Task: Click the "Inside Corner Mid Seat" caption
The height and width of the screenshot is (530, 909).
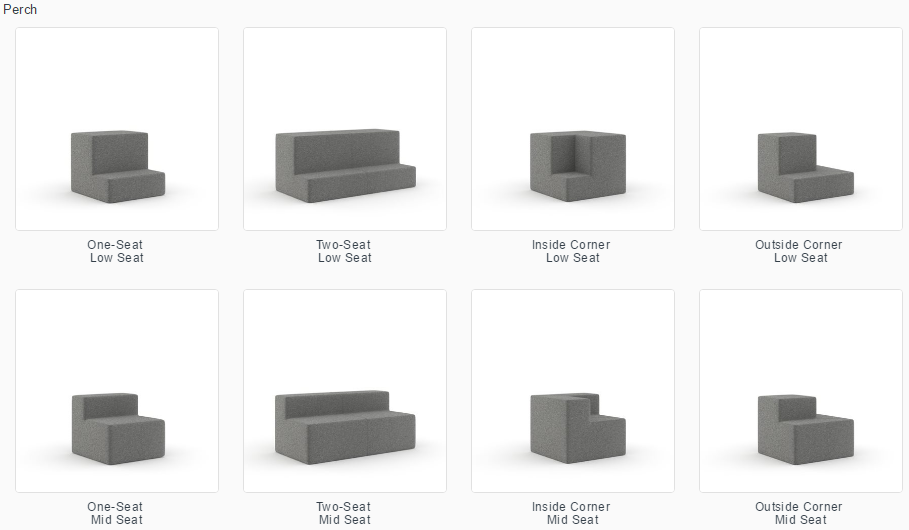Action: [572, 513]
